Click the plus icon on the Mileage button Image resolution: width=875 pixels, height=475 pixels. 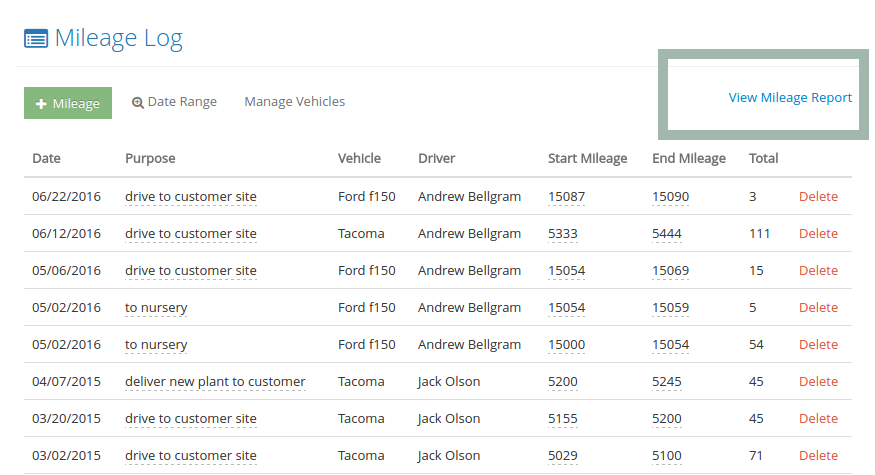41,104
